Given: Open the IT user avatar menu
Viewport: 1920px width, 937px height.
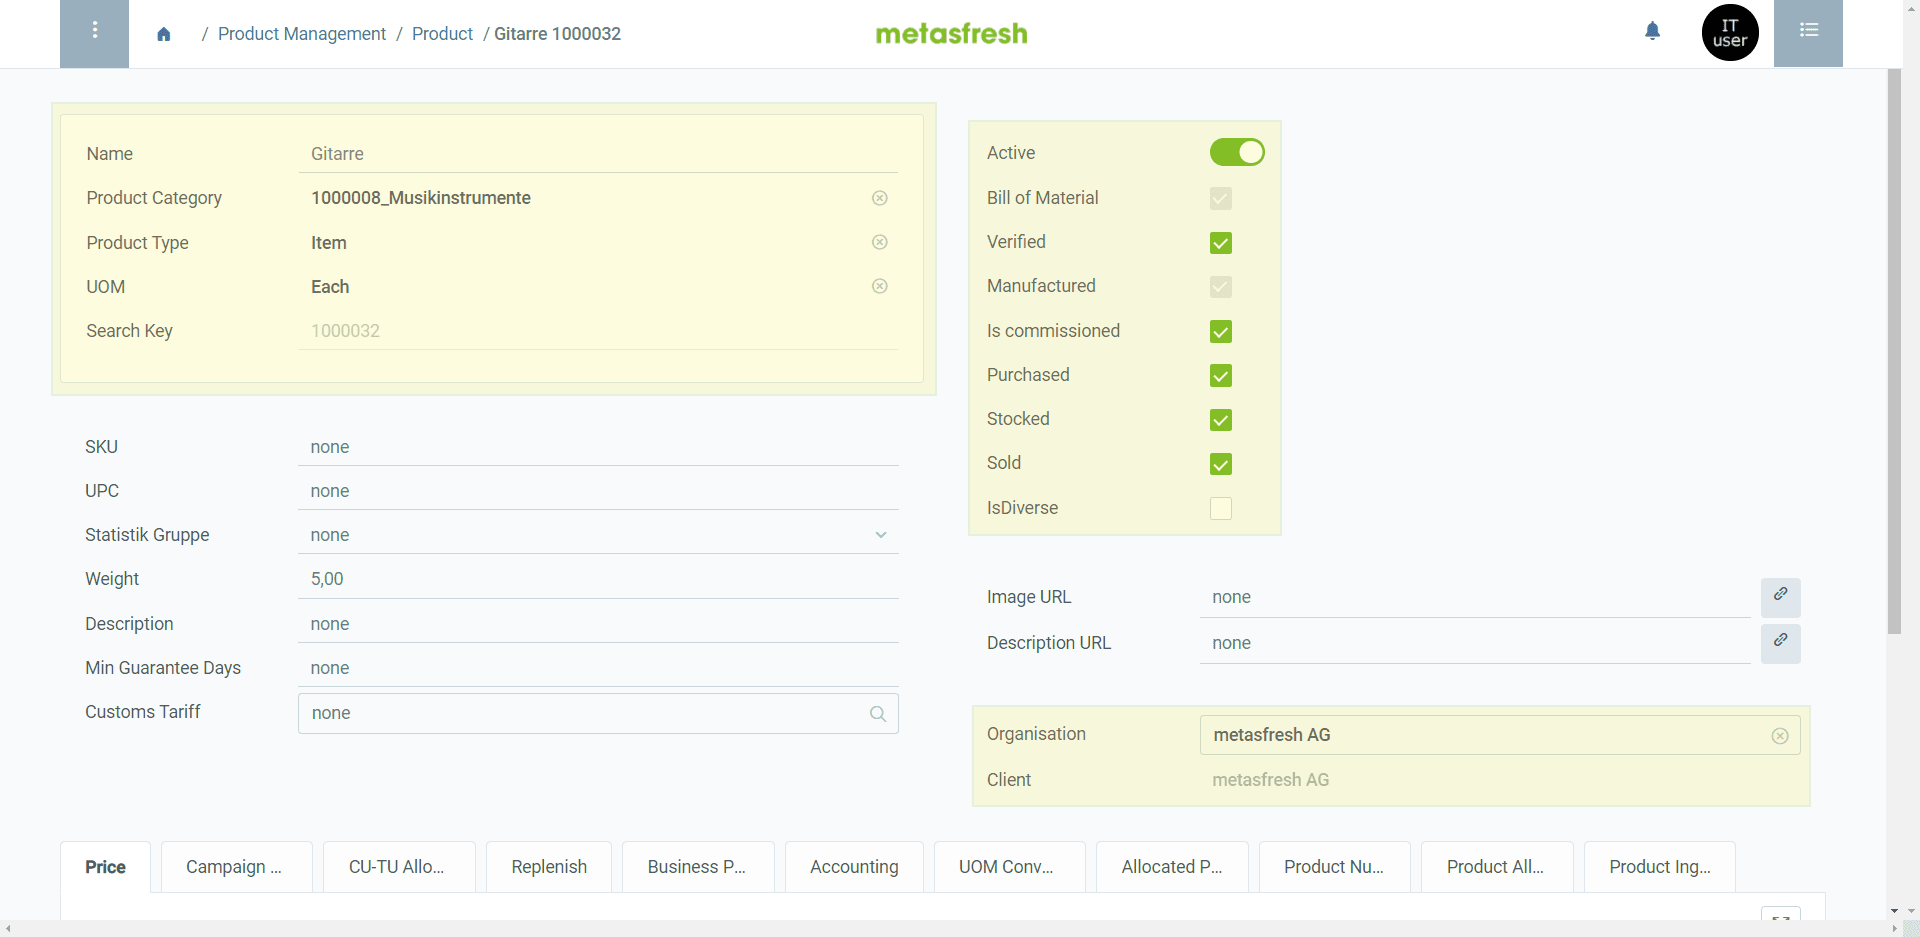Looking at the screenshot, I should 1730,33.
